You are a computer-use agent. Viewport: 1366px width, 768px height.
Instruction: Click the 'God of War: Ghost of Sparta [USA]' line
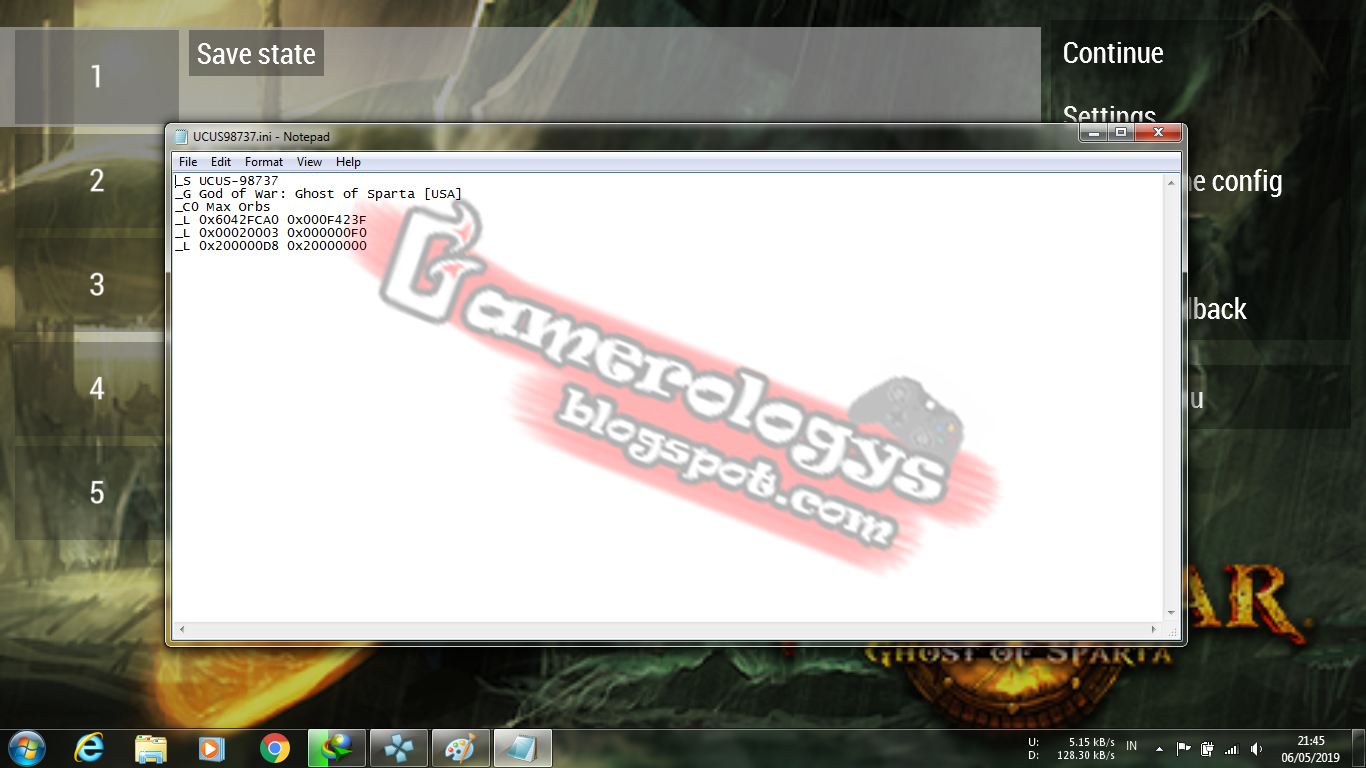tap(318, 194)
